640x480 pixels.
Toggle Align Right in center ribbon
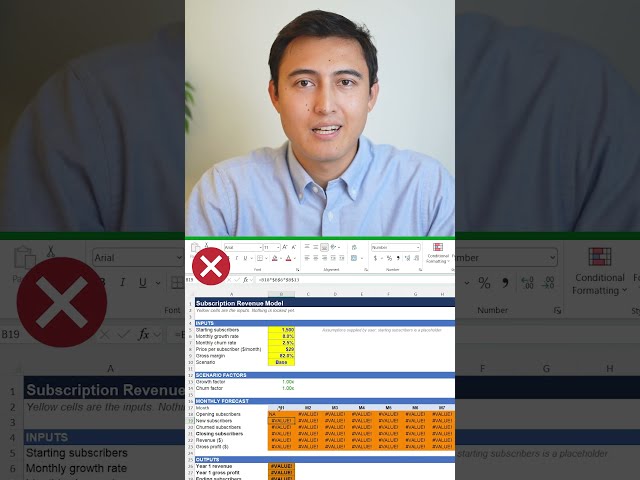324,258
